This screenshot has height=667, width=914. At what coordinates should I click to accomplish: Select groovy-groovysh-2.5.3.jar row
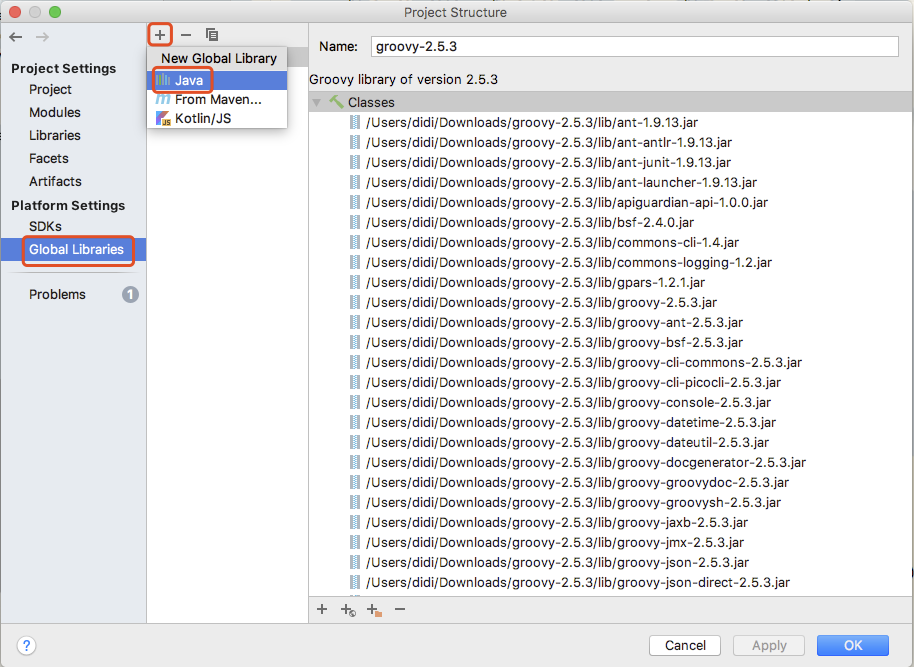[x=610, y=502]
